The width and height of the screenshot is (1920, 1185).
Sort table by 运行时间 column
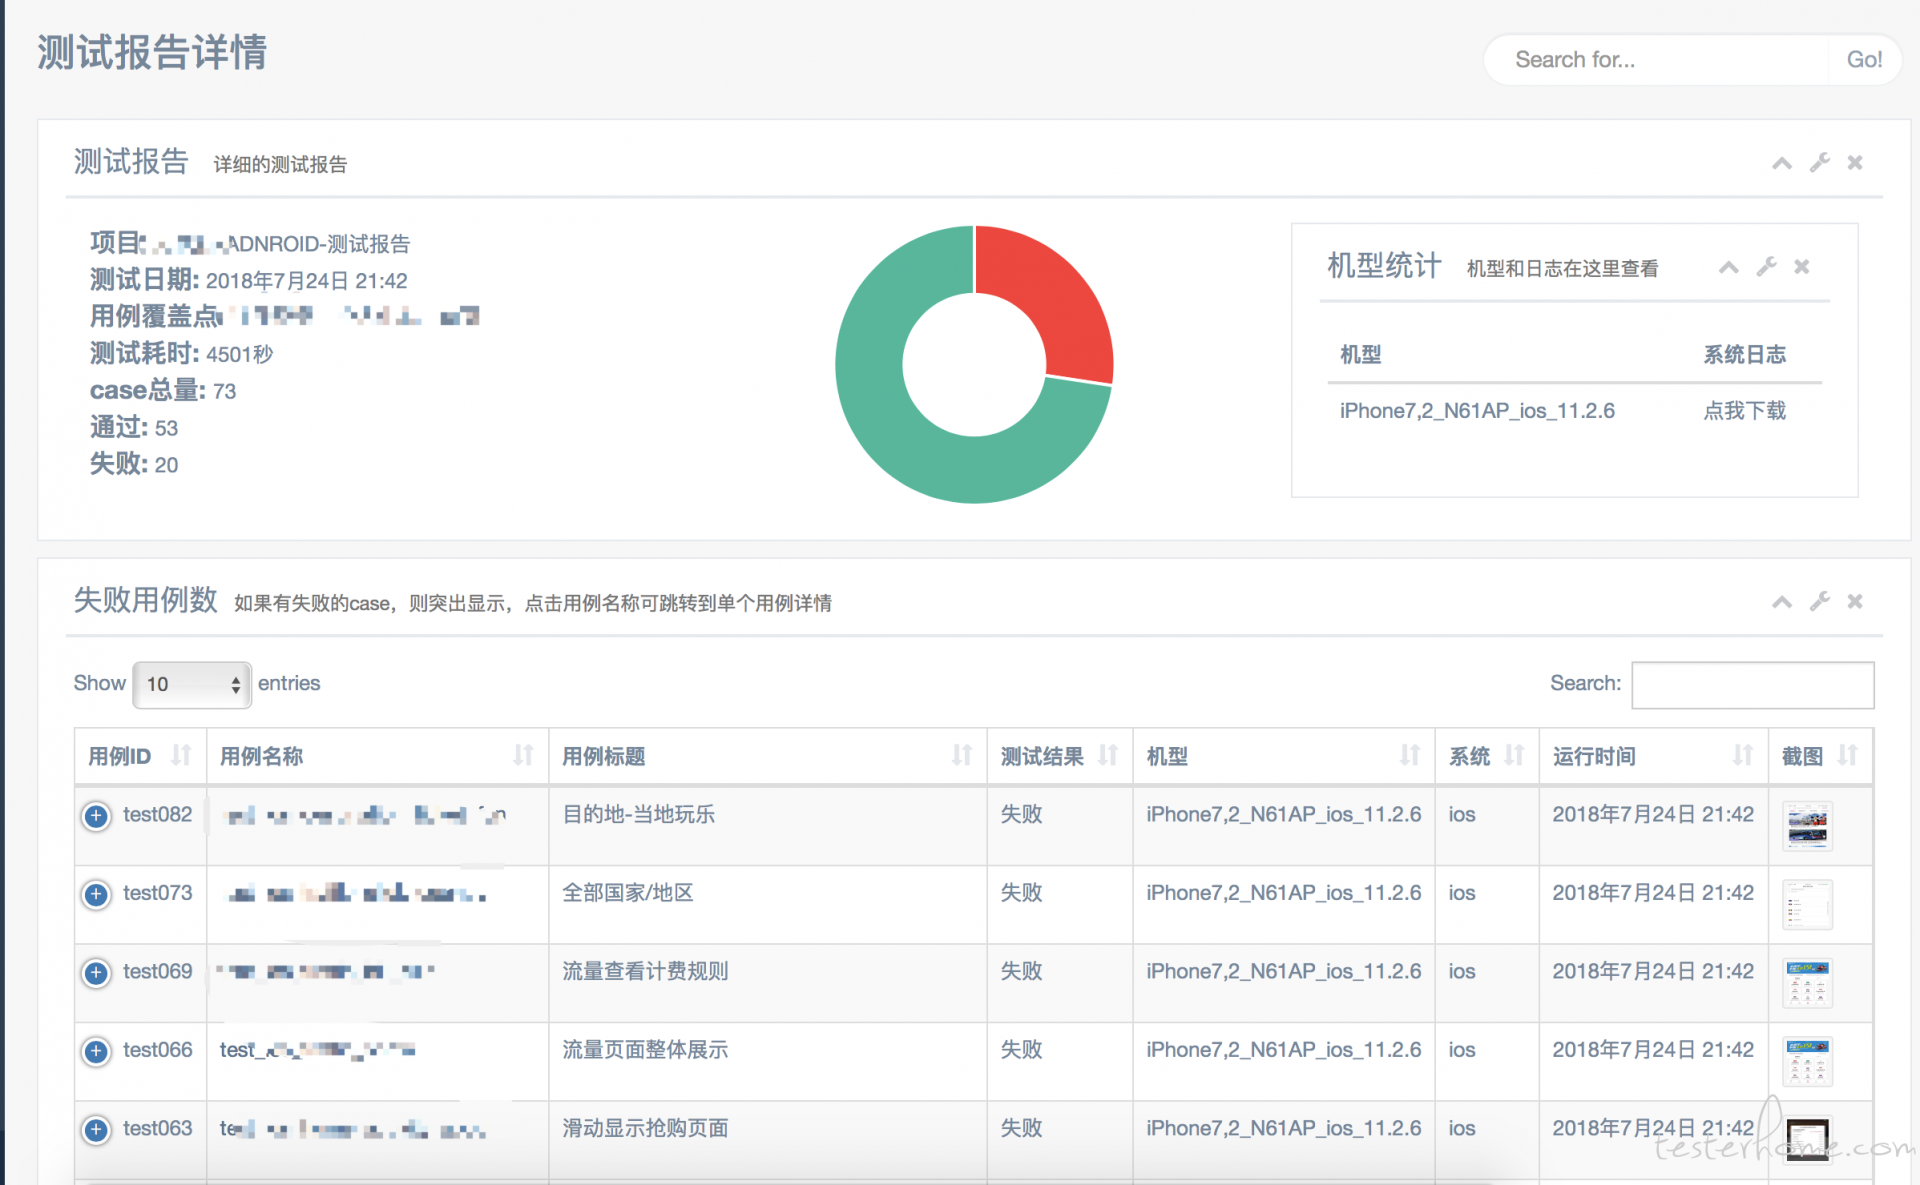(1653, 756)
